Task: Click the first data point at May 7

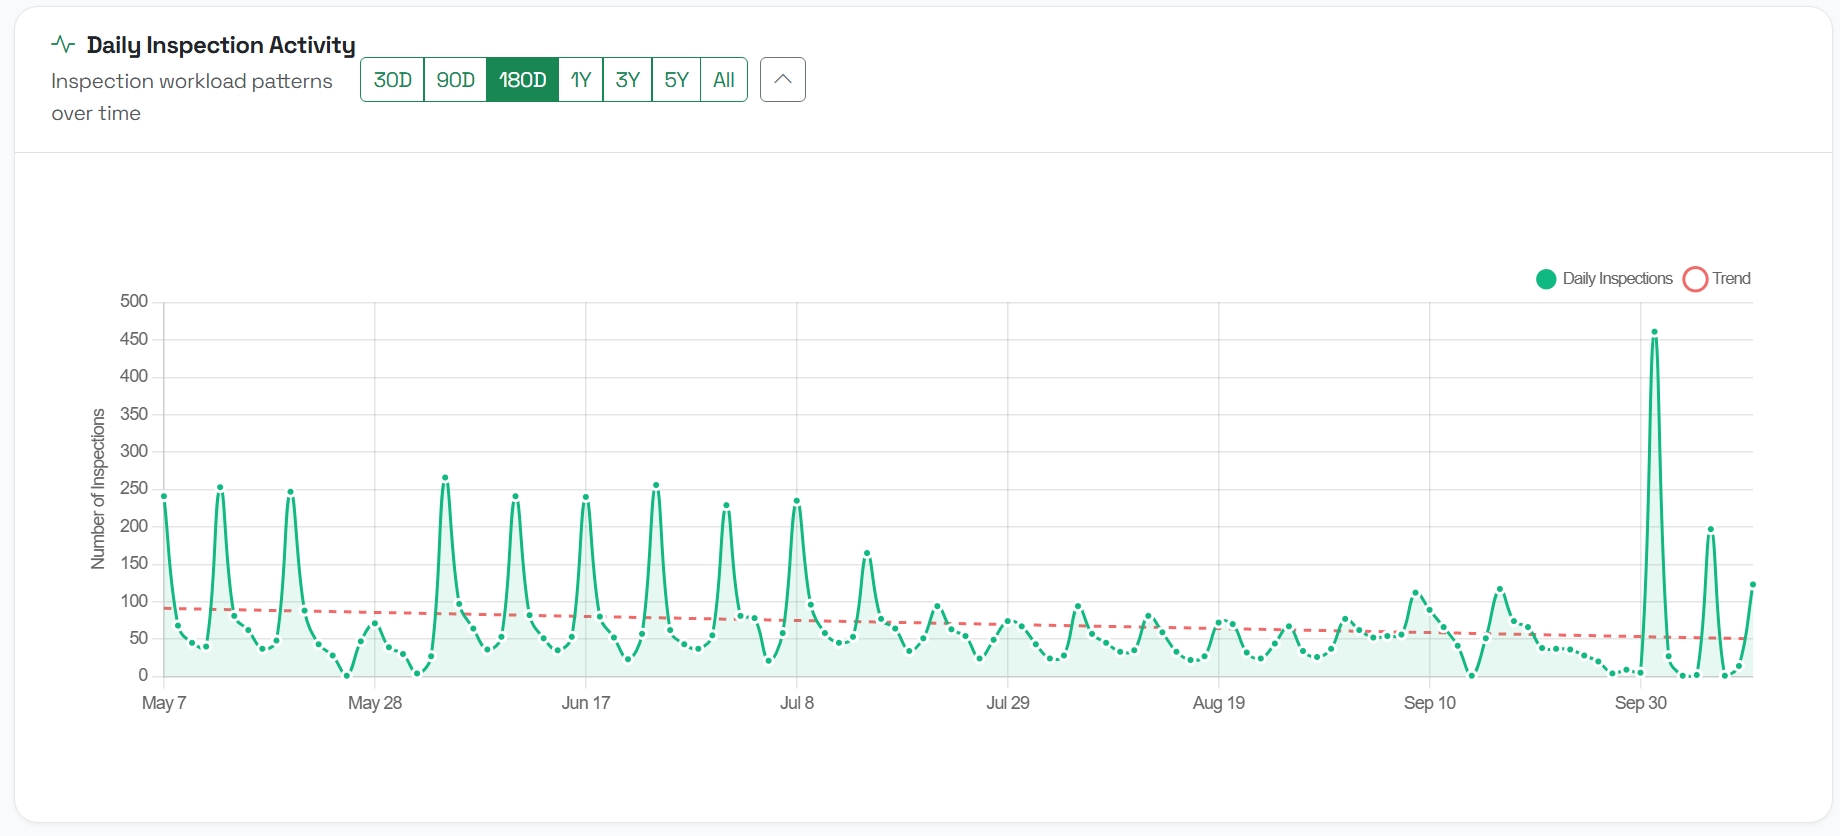Action: [164, 496]
